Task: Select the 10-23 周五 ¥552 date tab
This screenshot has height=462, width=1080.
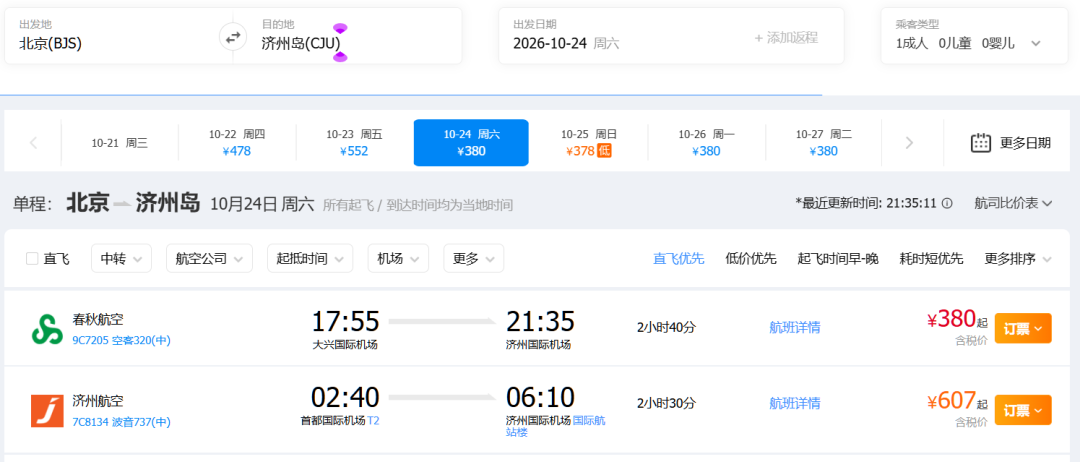Action: (354, 143)
